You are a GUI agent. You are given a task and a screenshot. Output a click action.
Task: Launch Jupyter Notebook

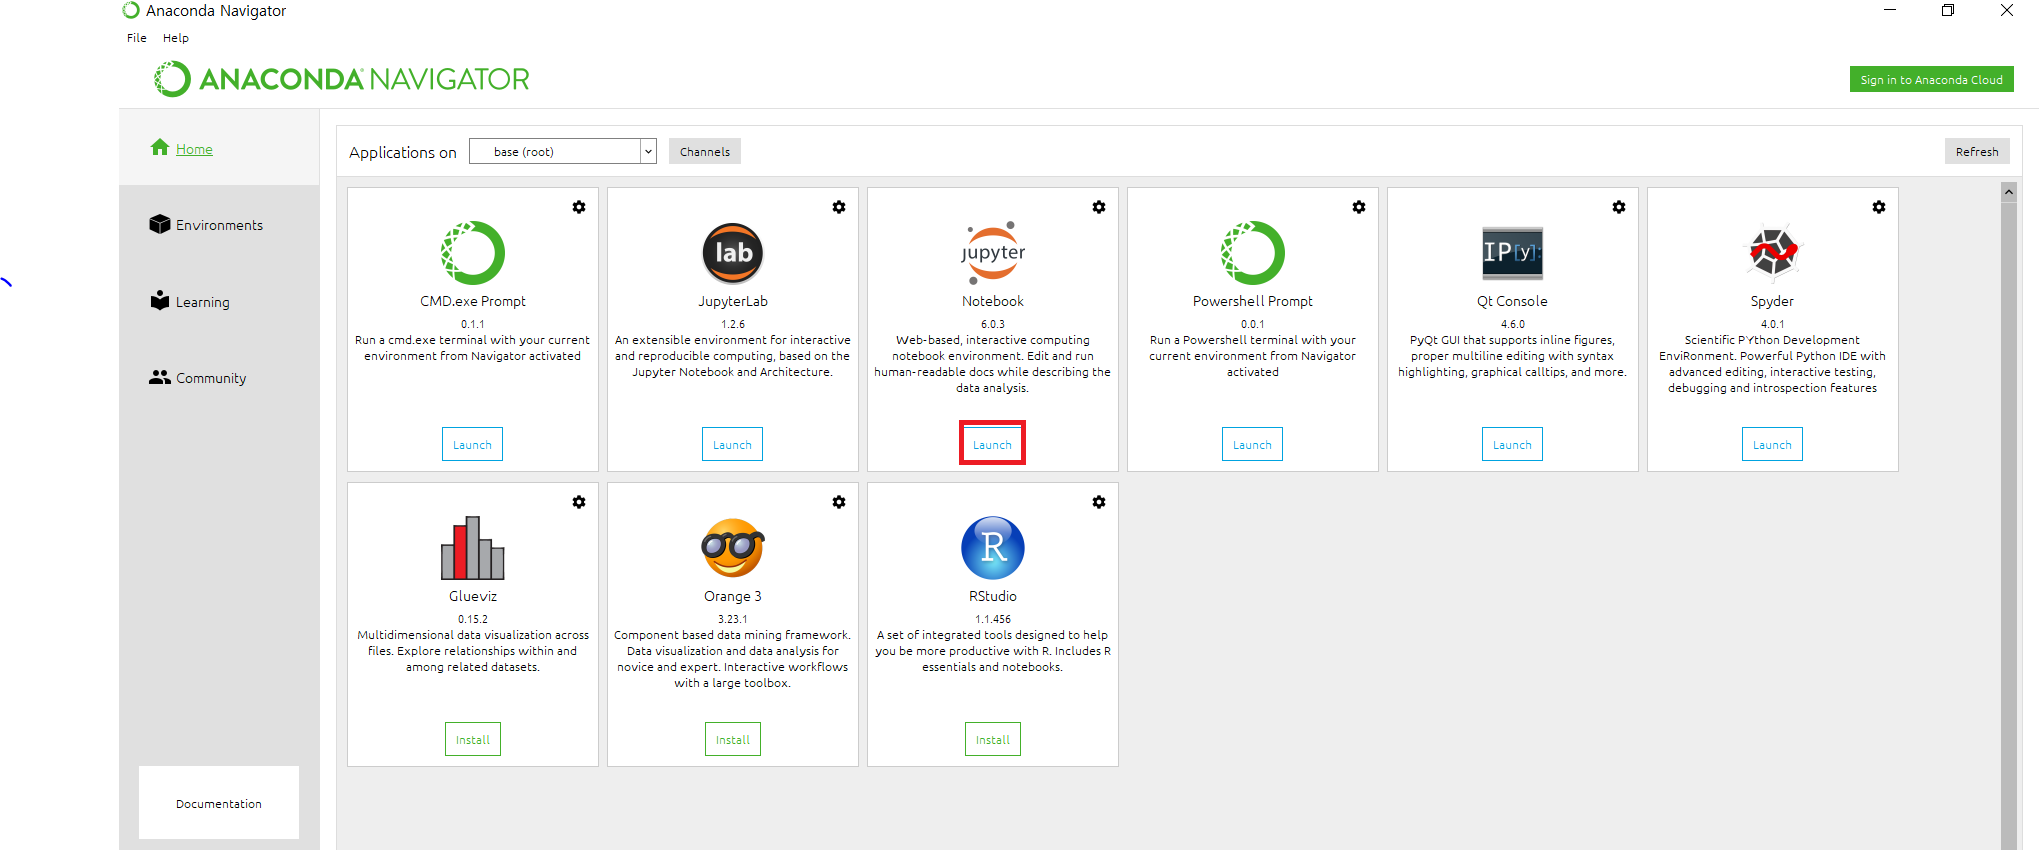coord(993,444)
